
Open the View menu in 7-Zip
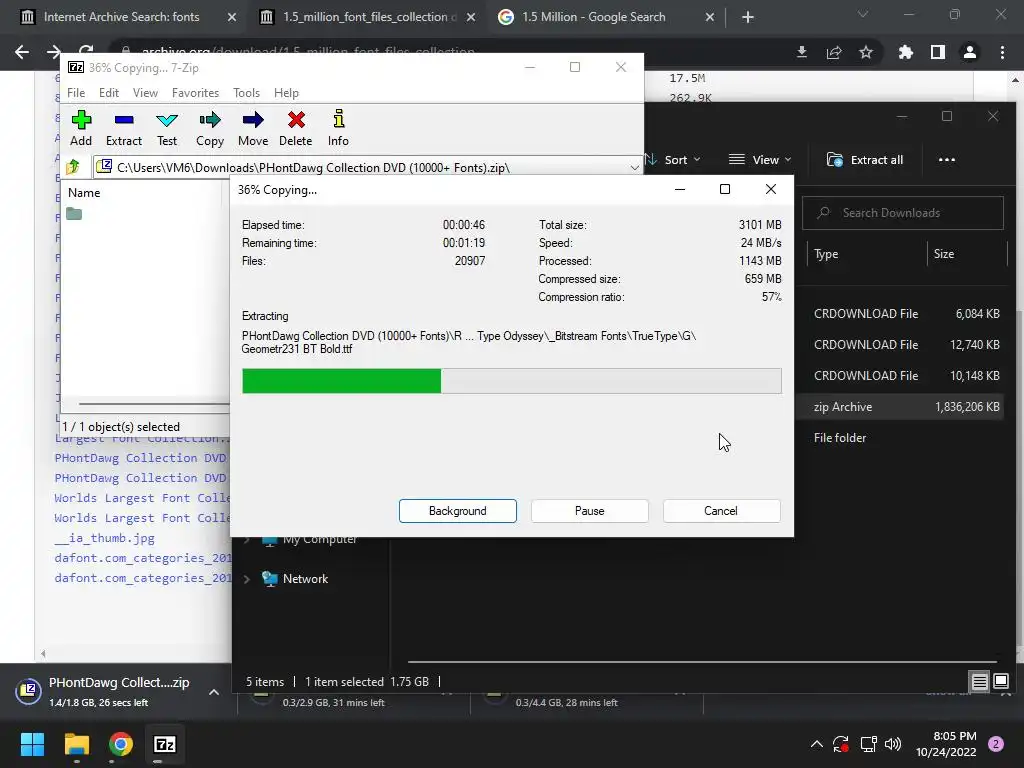[x=145, y=93]
